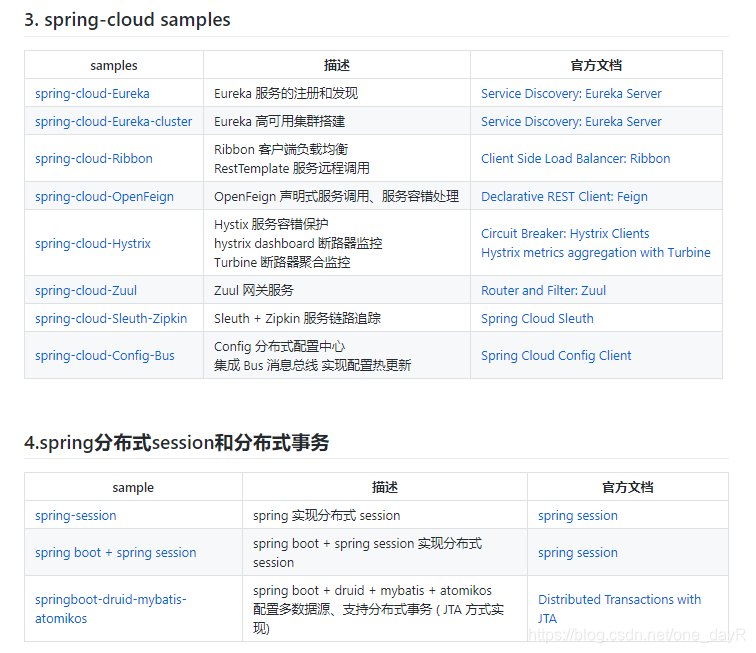Viewport: 756px width, 653px height.
Task: Open the spring-cloud-Config-Bus sample link
Action: point(105,356)
